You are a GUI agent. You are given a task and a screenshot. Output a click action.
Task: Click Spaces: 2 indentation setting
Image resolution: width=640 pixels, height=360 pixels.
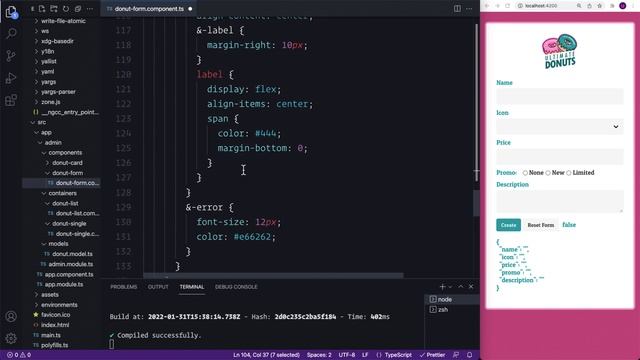[319, 355]
